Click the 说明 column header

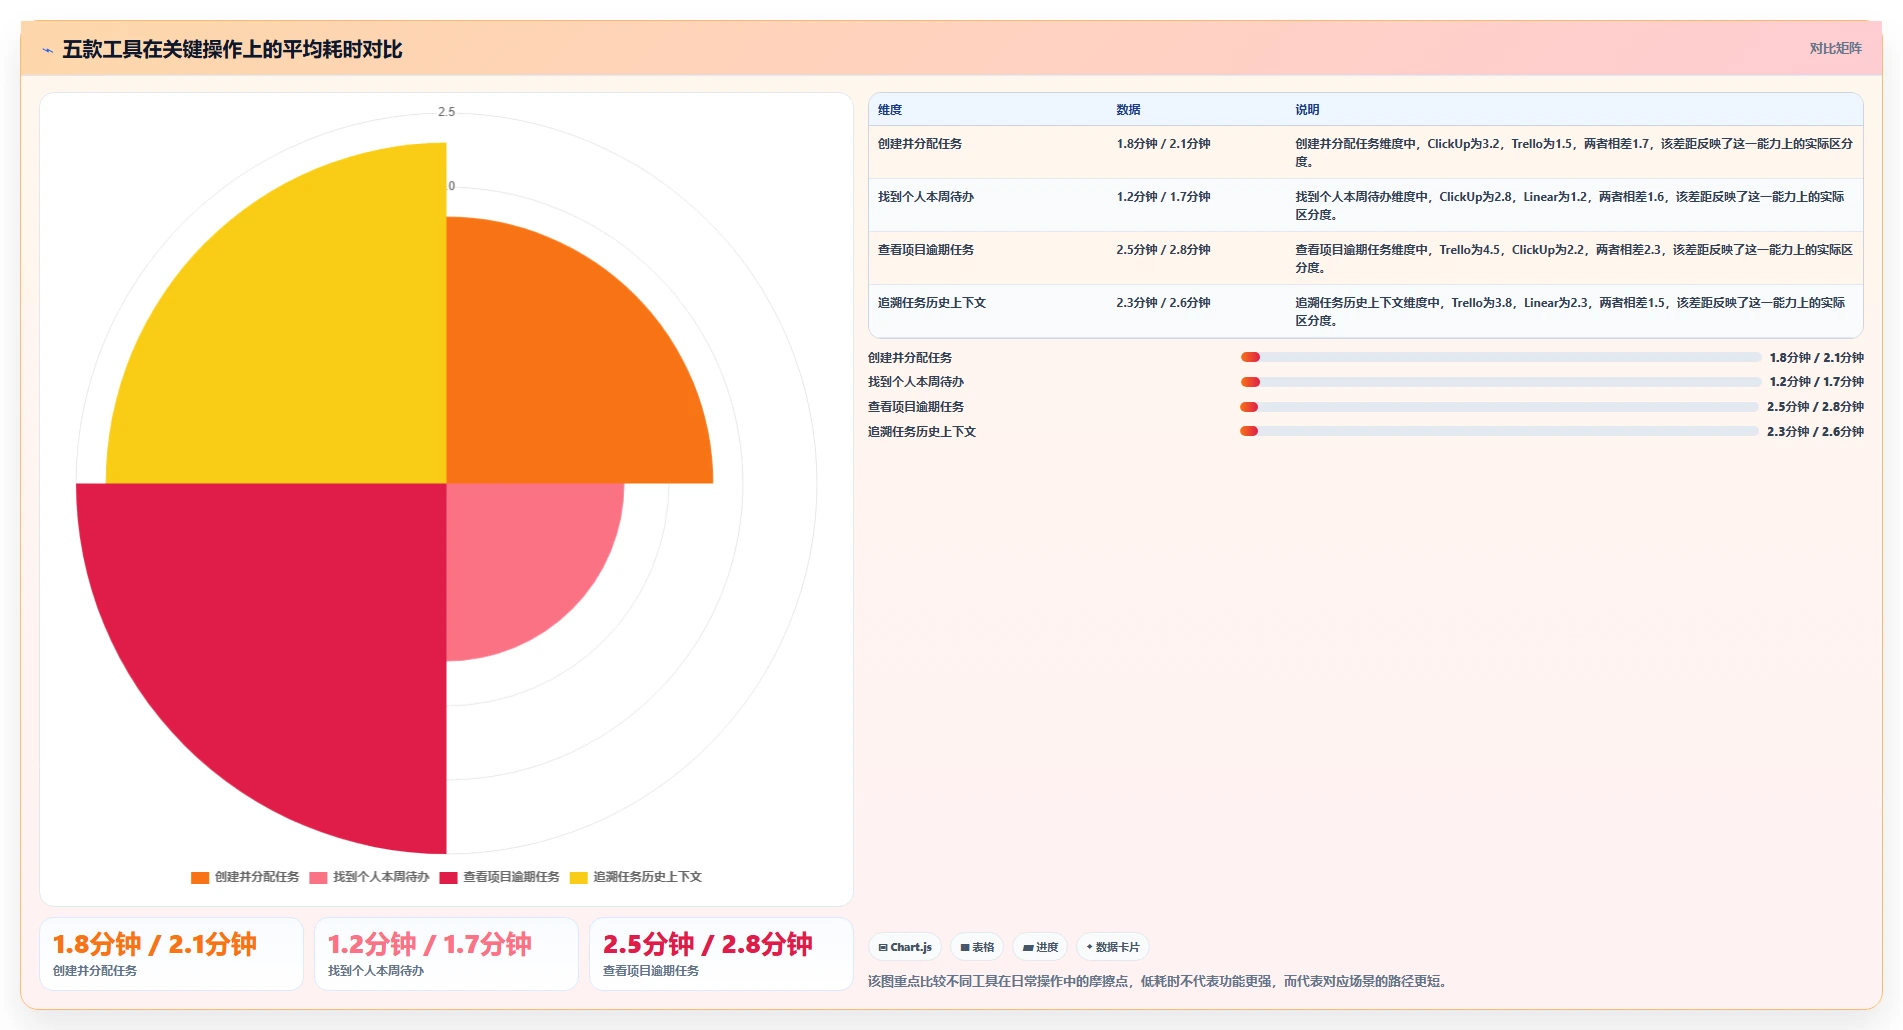click(1307, 110)
